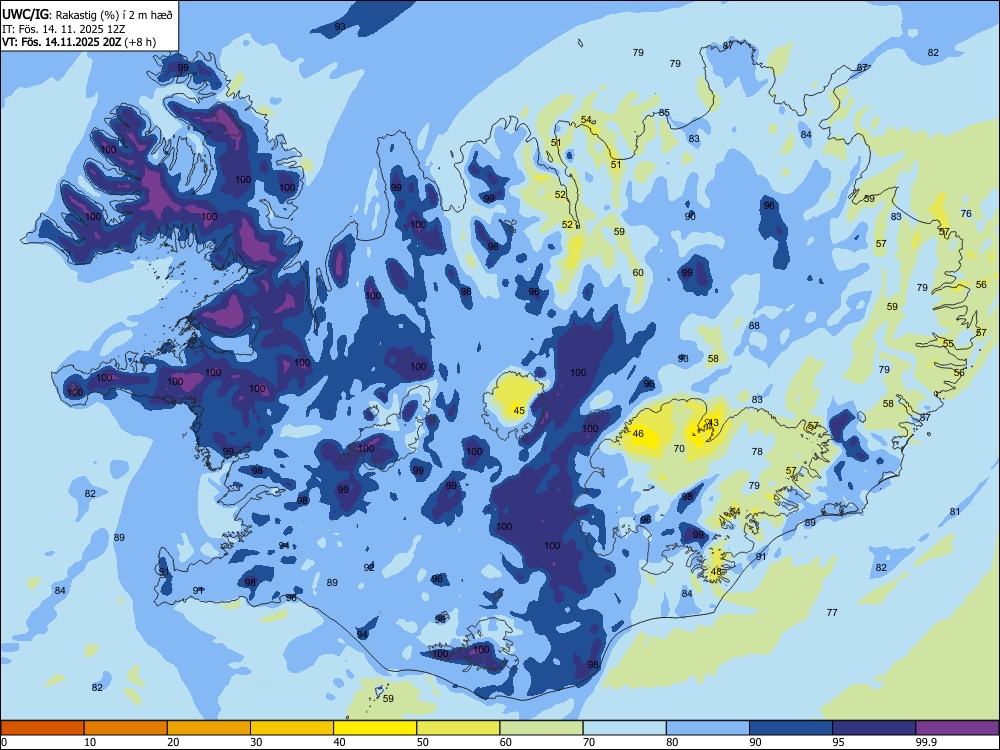Click the legend tick label '95'
This screenshot has width=1000, height=750.
coord(838,742)
